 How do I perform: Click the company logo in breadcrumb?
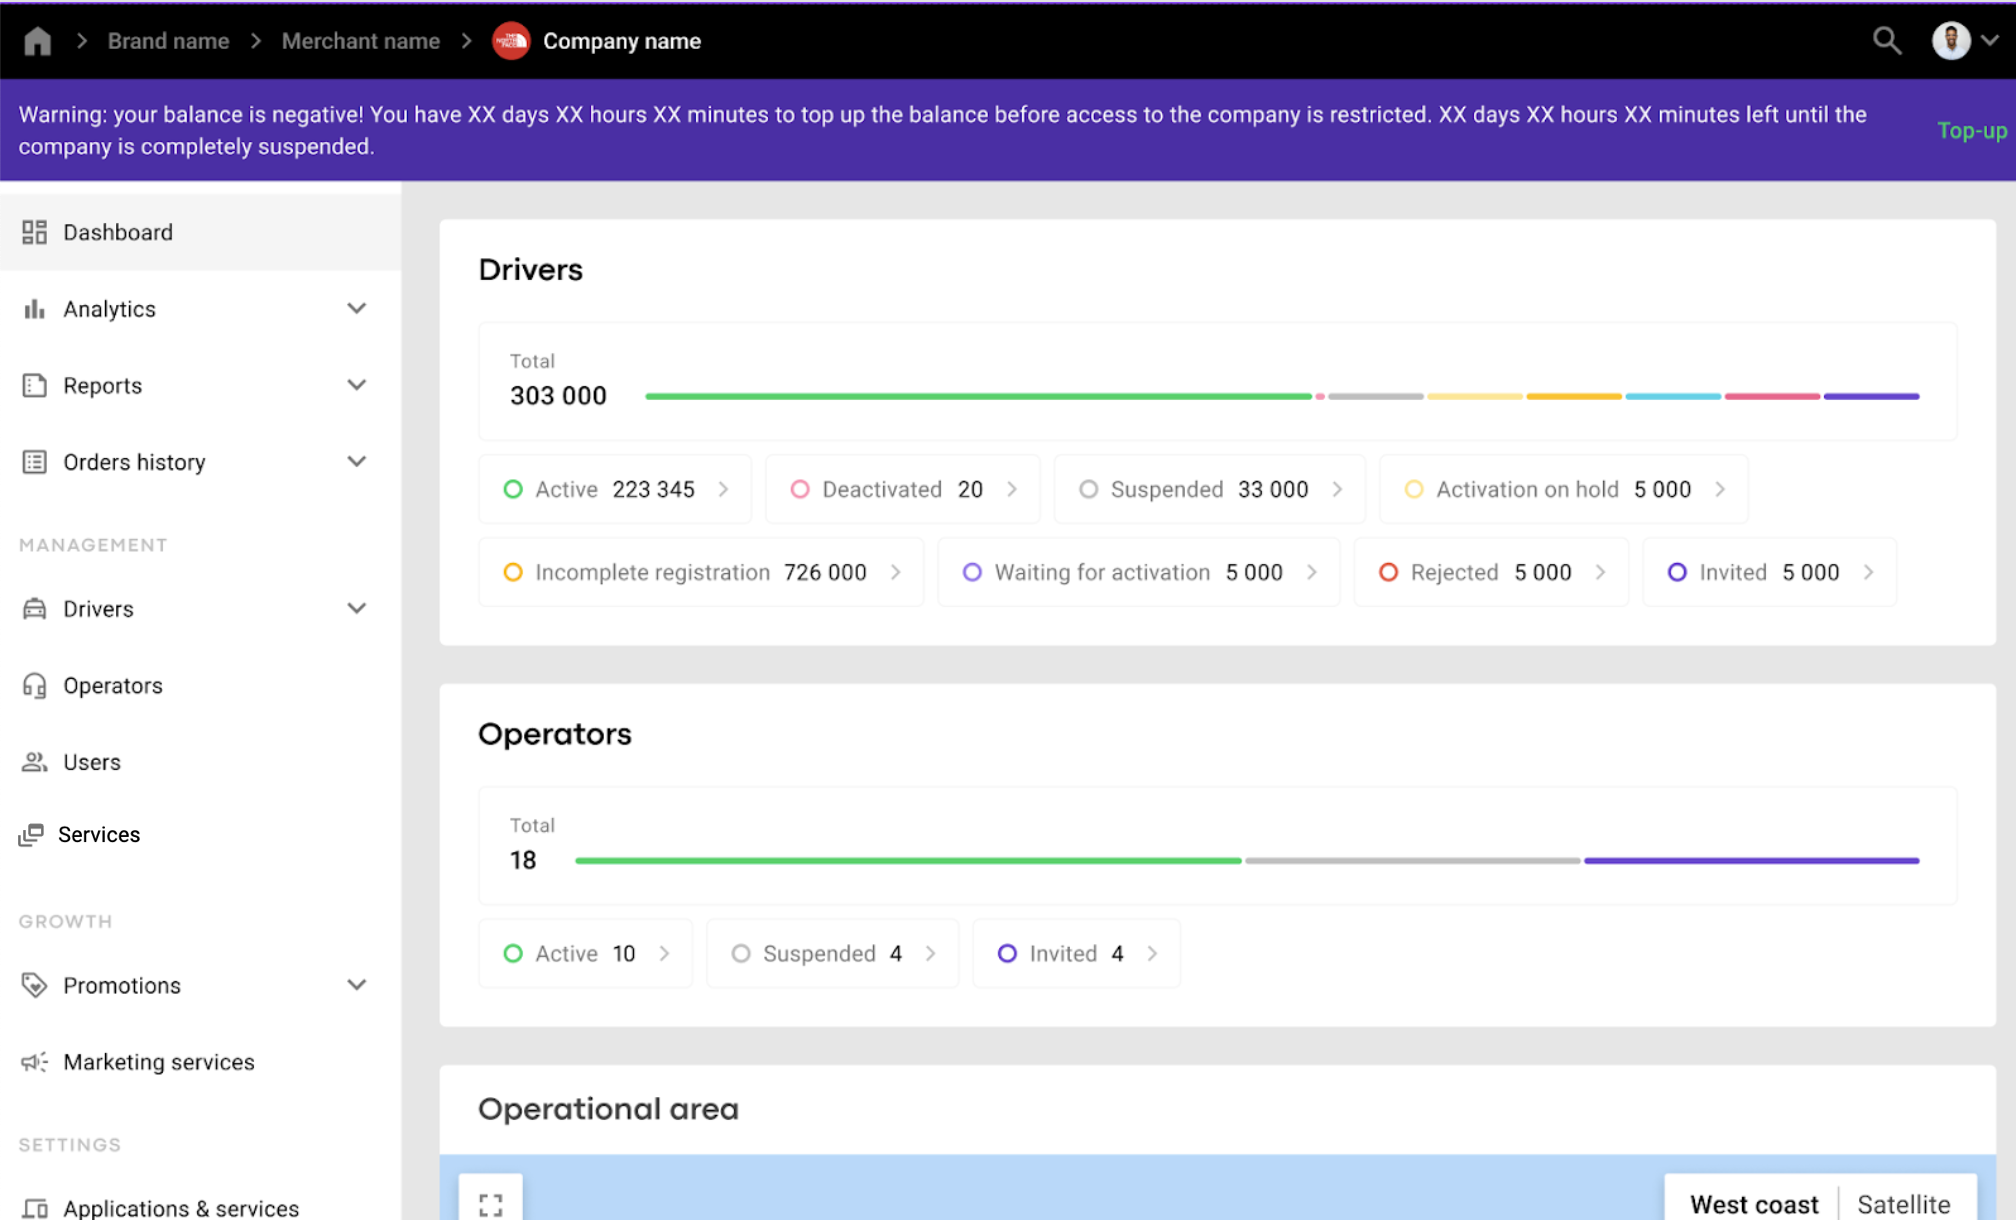tap(511, 41)
